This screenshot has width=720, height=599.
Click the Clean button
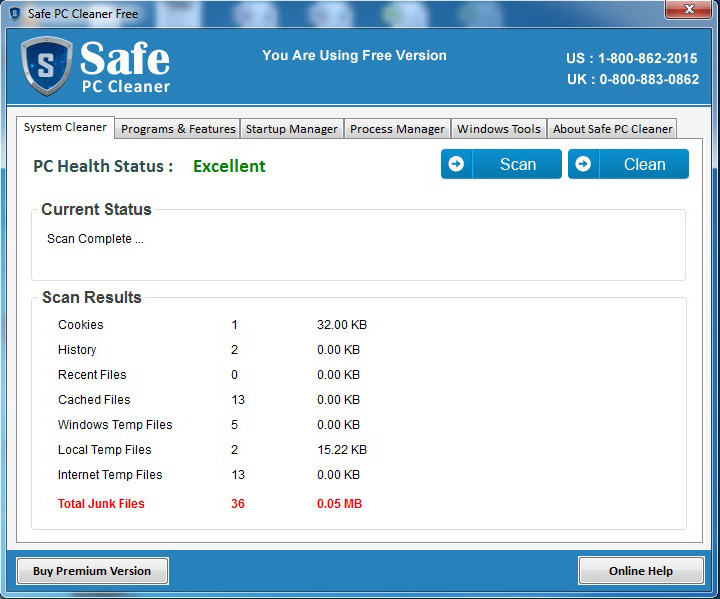pyautogui.click(x=628, y=164)
